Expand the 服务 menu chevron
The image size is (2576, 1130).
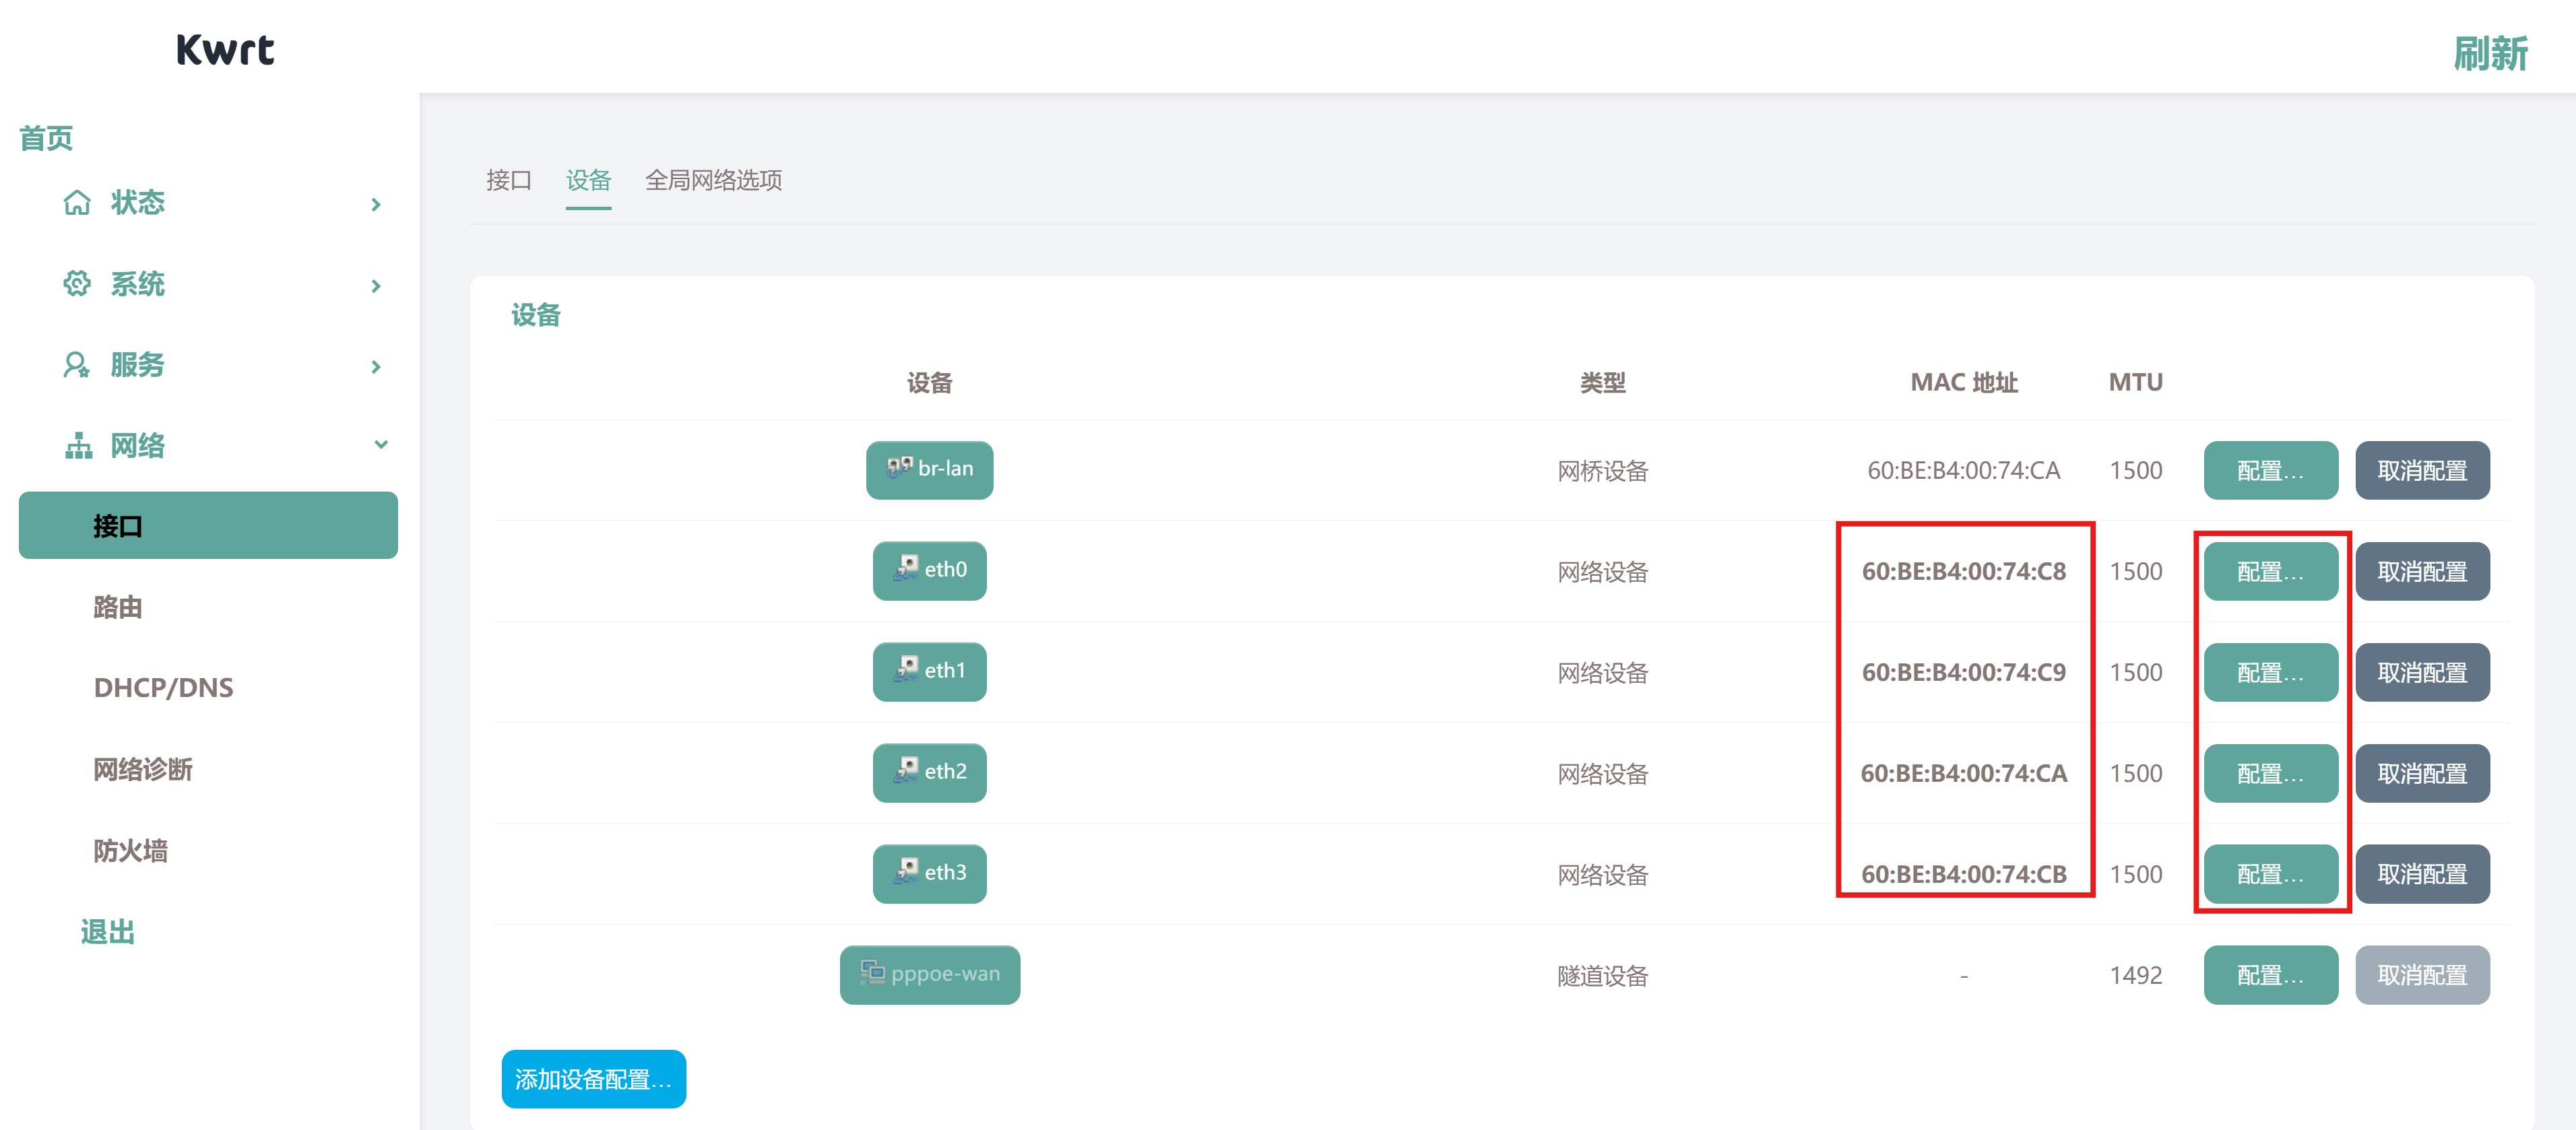376,367
